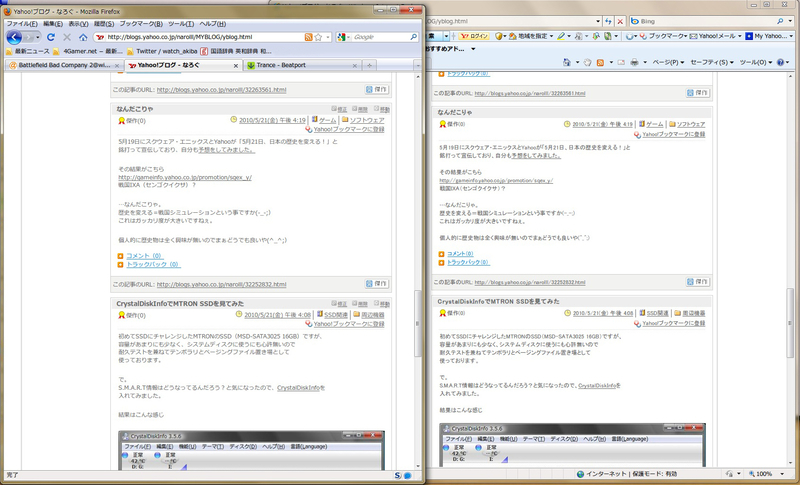Go back in Firefox using the back arrow

(x=14, y=37)
